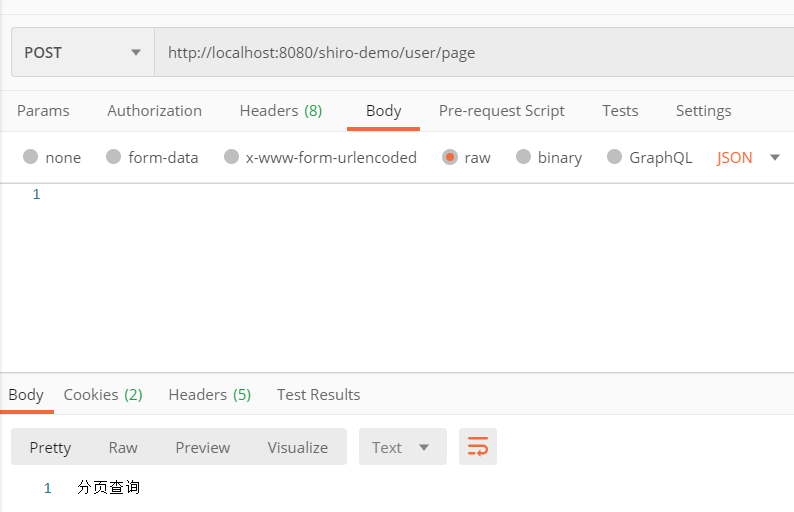Toggle the response word wrap icon
The image size is (794, 512).
coord(478,447)
